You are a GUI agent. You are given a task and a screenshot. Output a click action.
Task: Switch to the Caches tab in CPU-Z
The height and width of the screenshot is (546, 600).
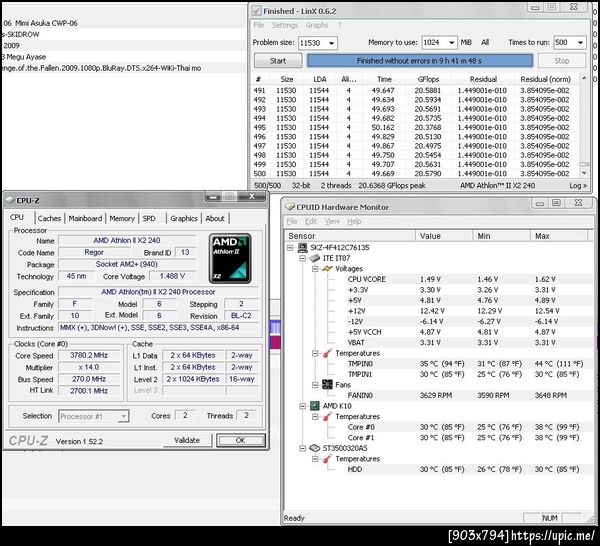(x=49, y=218)
